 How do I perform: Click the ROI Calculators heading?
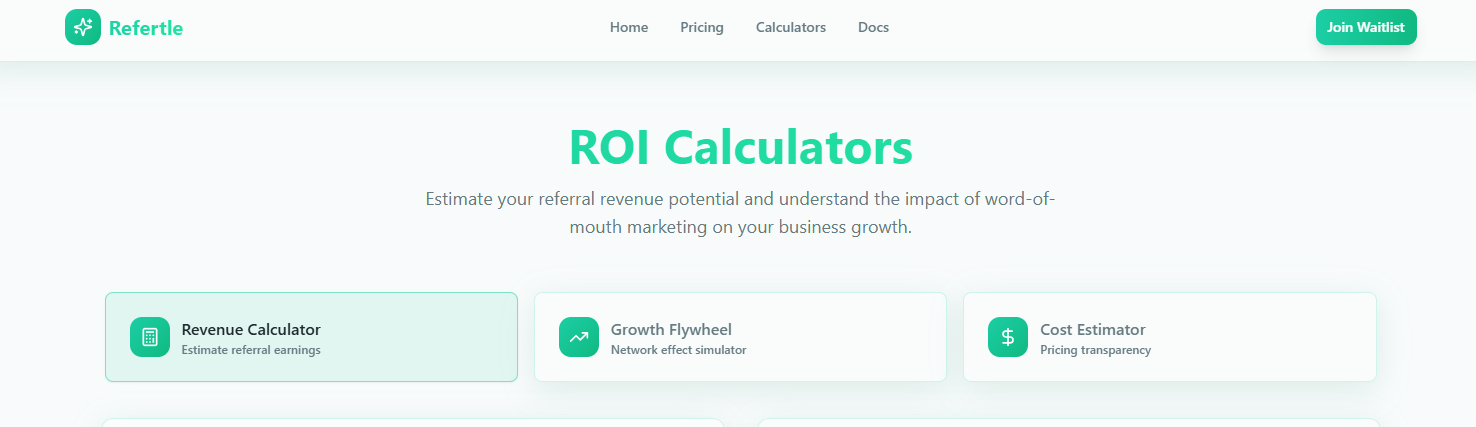[x=740, y=147]
